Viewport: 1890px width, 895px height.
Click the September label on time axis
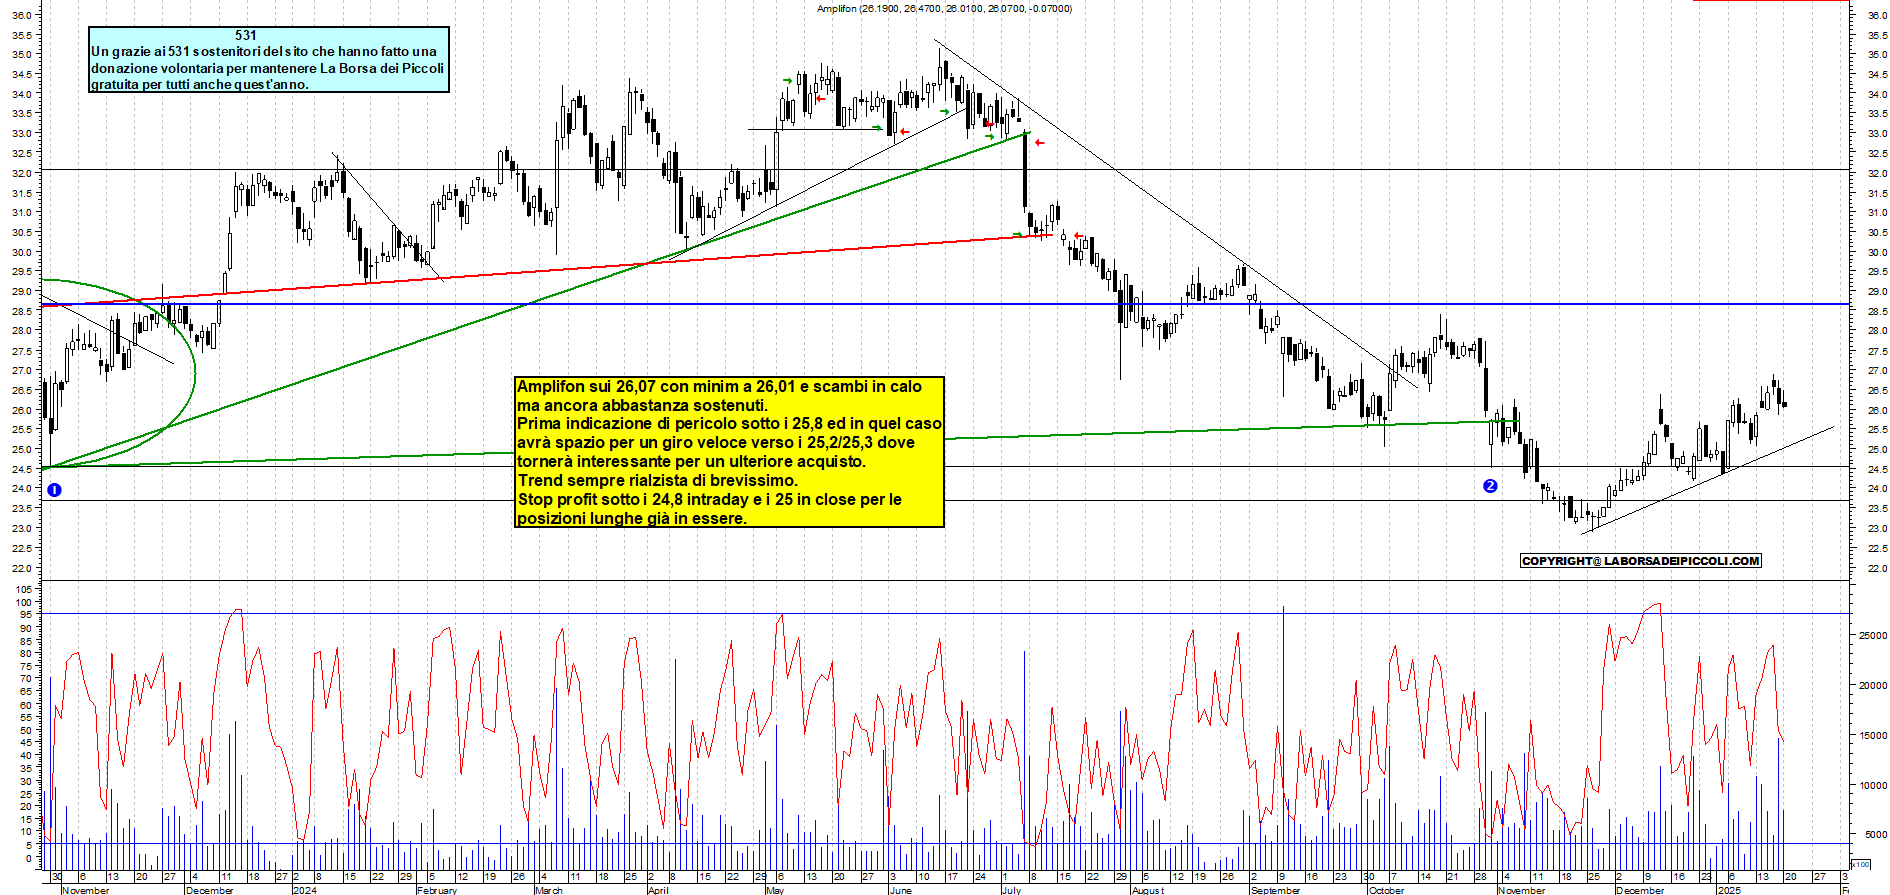click(1276, 890)
